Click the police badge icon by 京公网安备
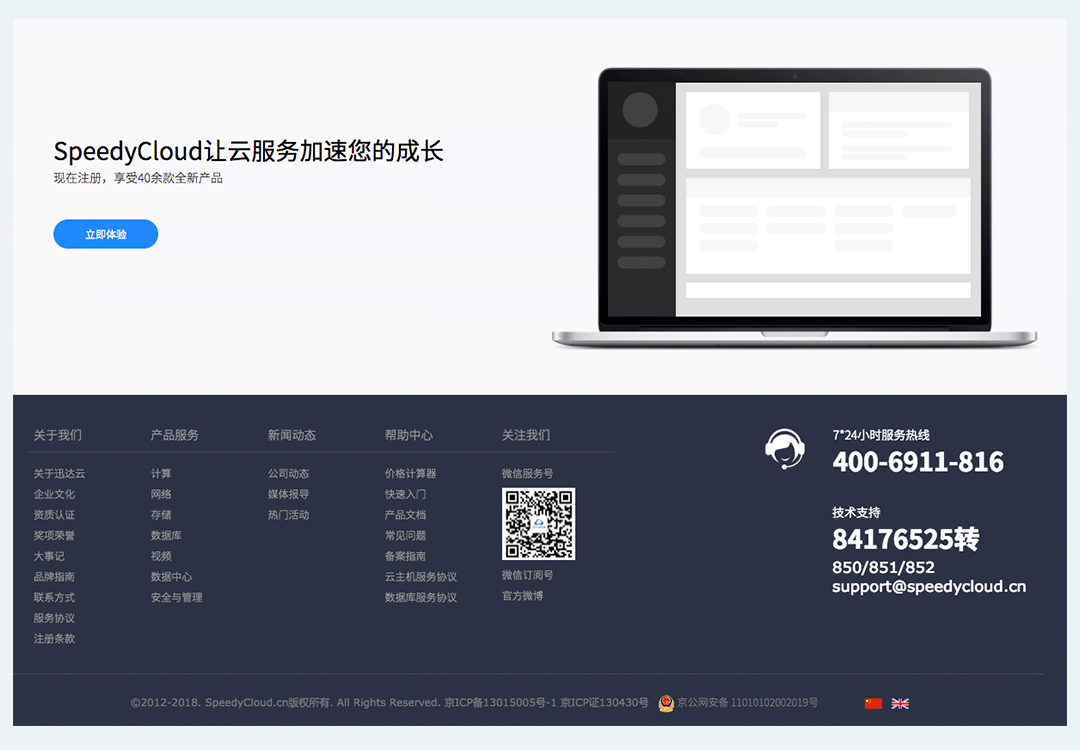Viewport: 1080px width, 750px height. [x=666, y=703]
